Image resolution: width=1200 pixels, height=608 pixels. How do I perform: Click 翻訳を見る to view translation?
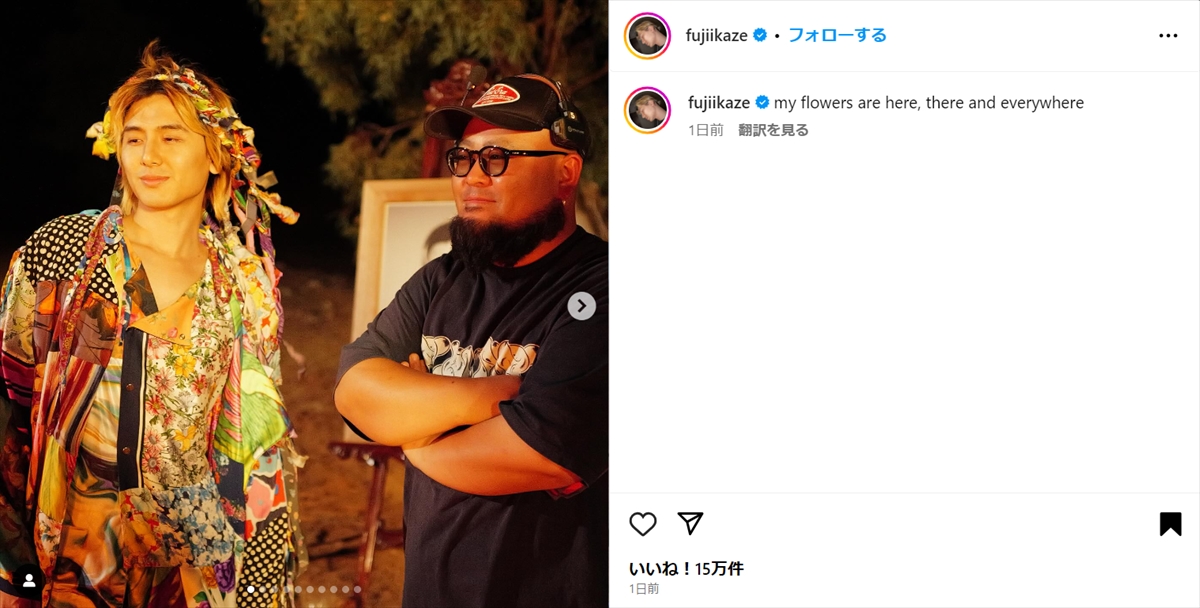pyautogui.click(x=773, y=130)
